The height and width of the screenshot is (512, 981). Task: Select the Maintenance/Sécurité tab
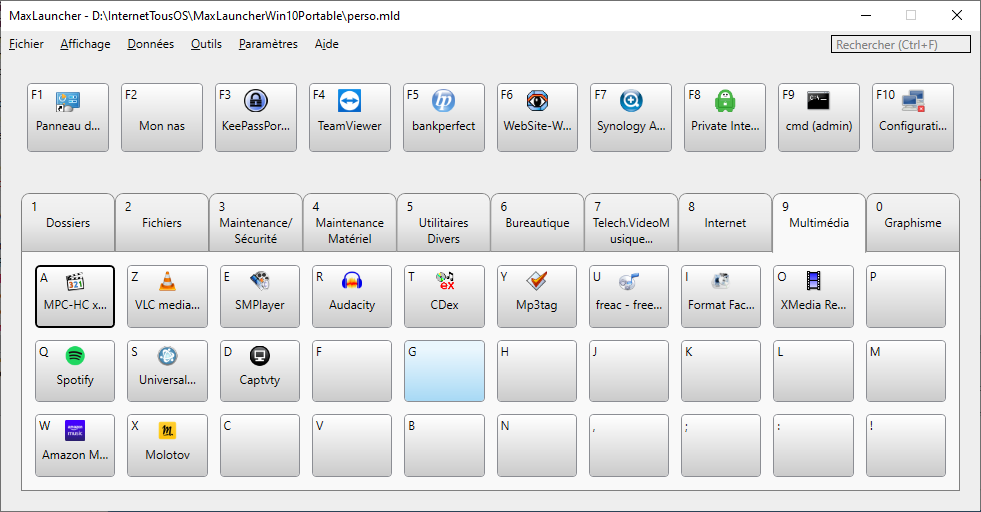click(x=256, y=222)
